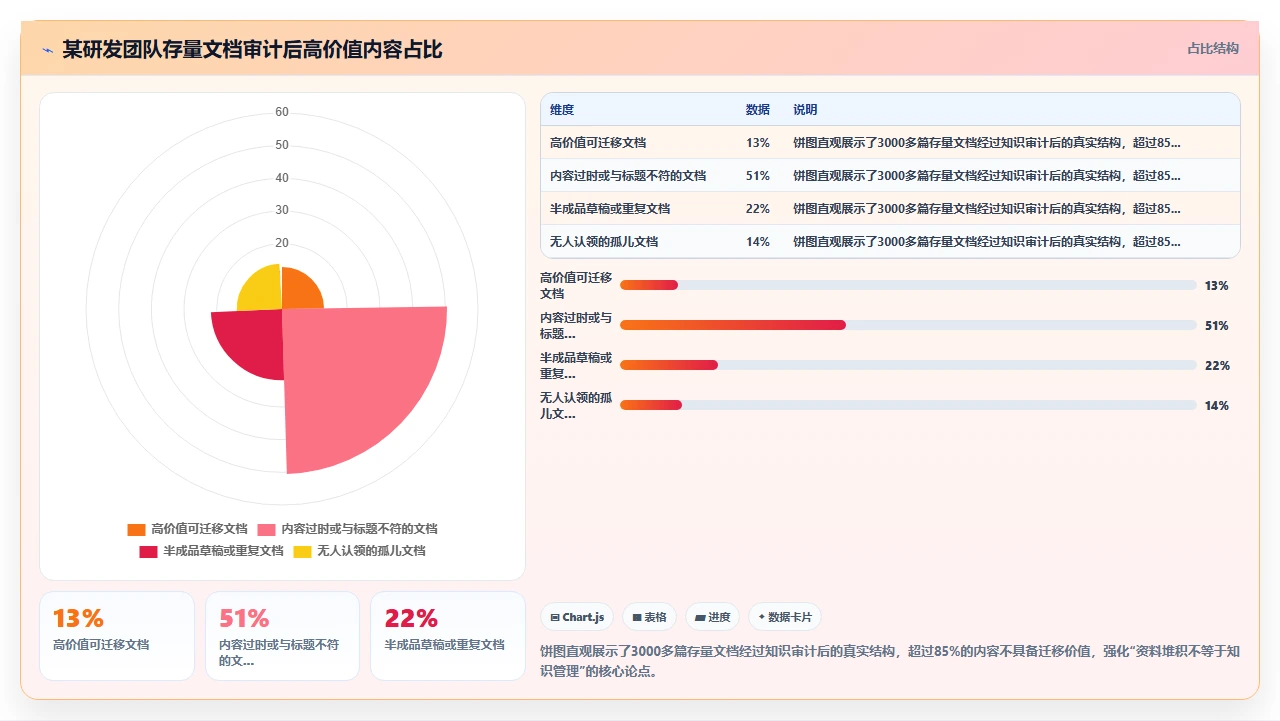This screenshot has width=1280, height=721.
Task: Toggle yellow legend swatch 无人认领的孤儿文档
Action: point(302,551)
